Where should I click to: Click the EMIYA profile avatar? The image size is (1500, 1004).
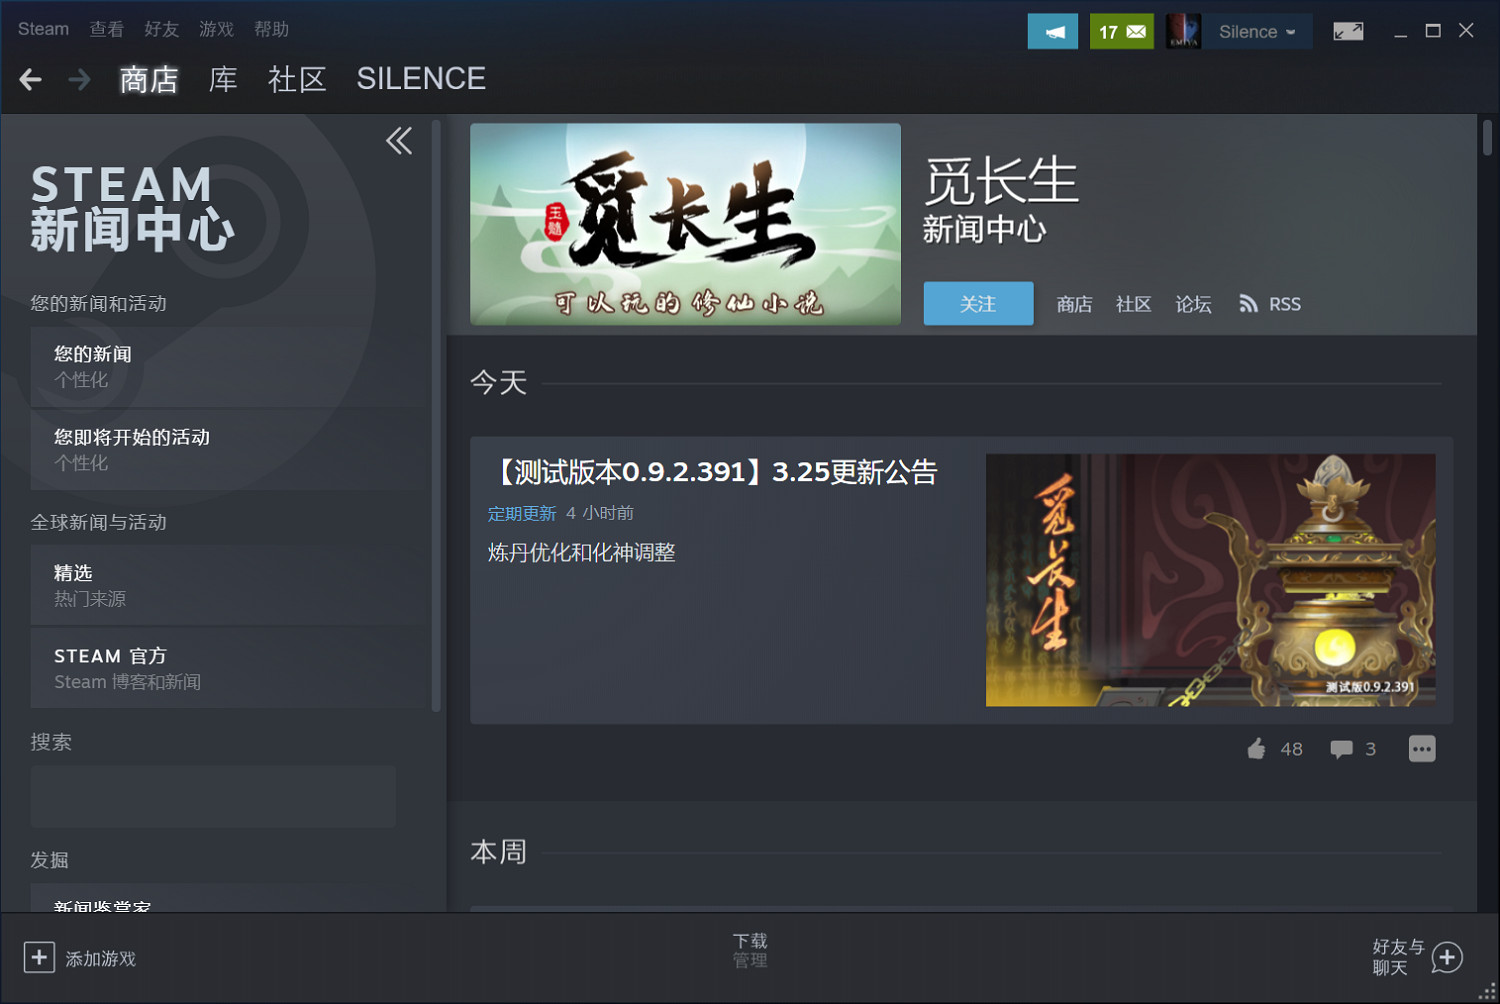[1184, 30]
